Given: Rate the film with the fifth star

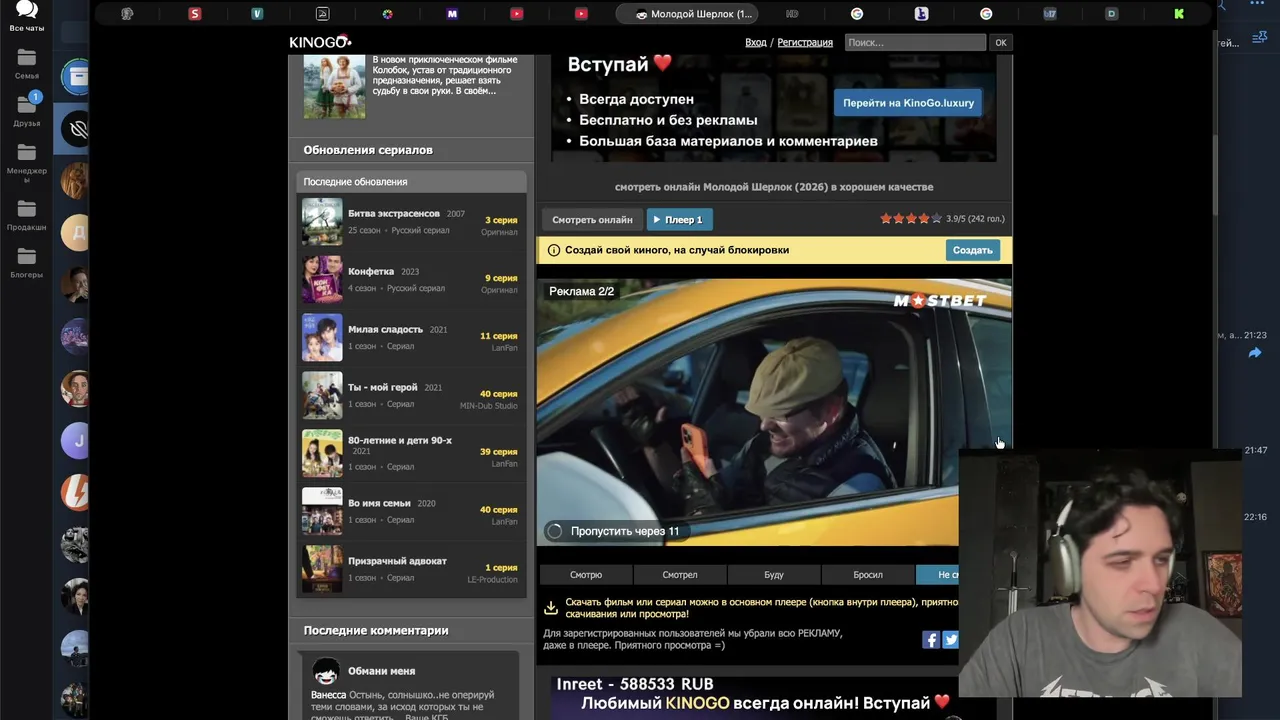Looking at the screenshot, I should 937,218.
